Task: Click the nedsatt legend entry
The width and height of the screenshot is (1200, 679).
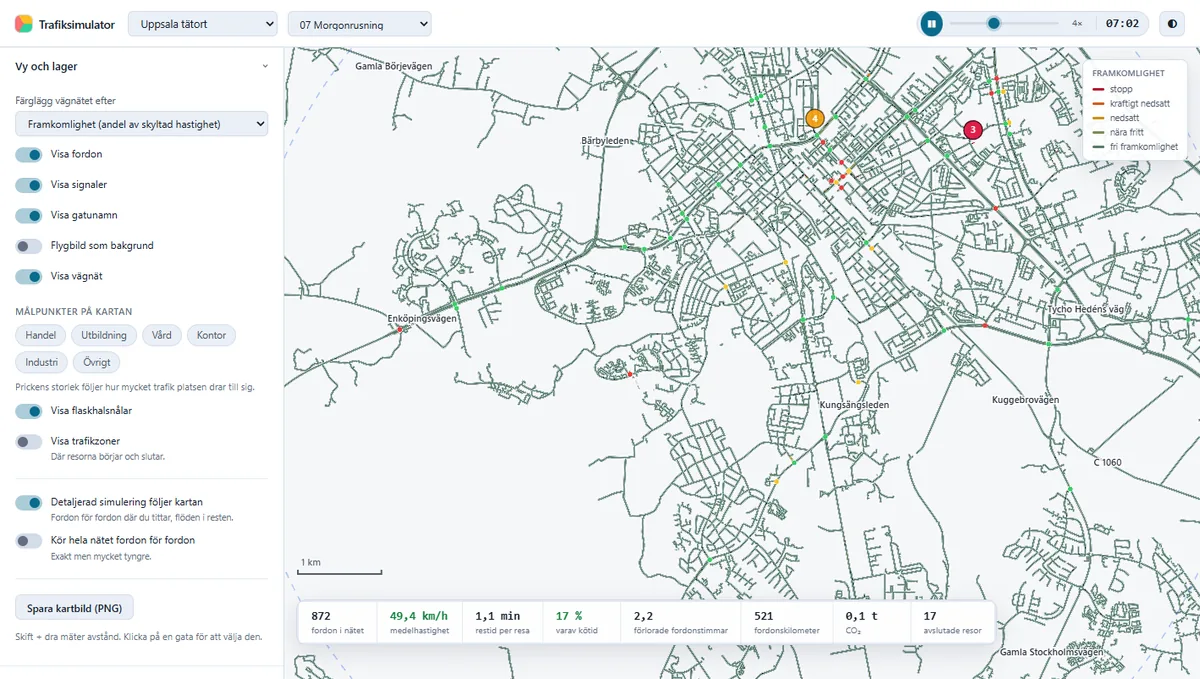Action: pyautogui.click(x=1118, y=117)
